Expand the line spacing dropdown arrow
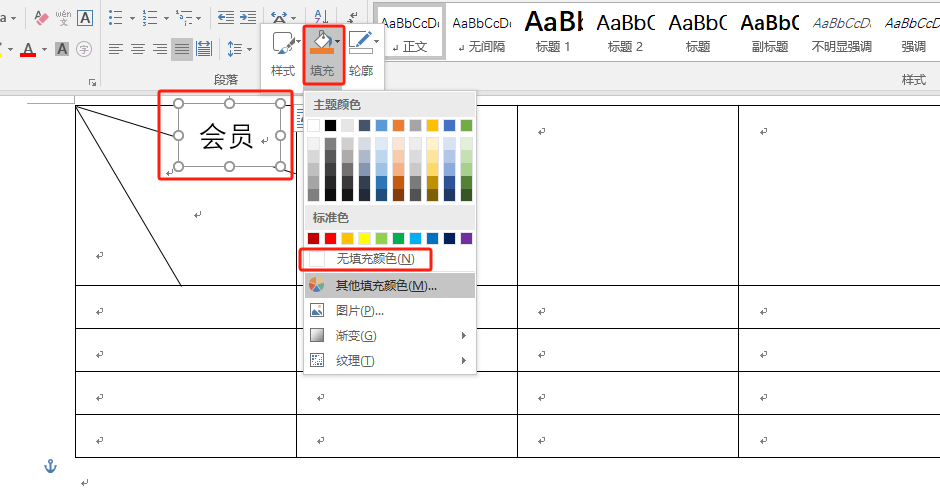The image size is (940, 492). 249,48
